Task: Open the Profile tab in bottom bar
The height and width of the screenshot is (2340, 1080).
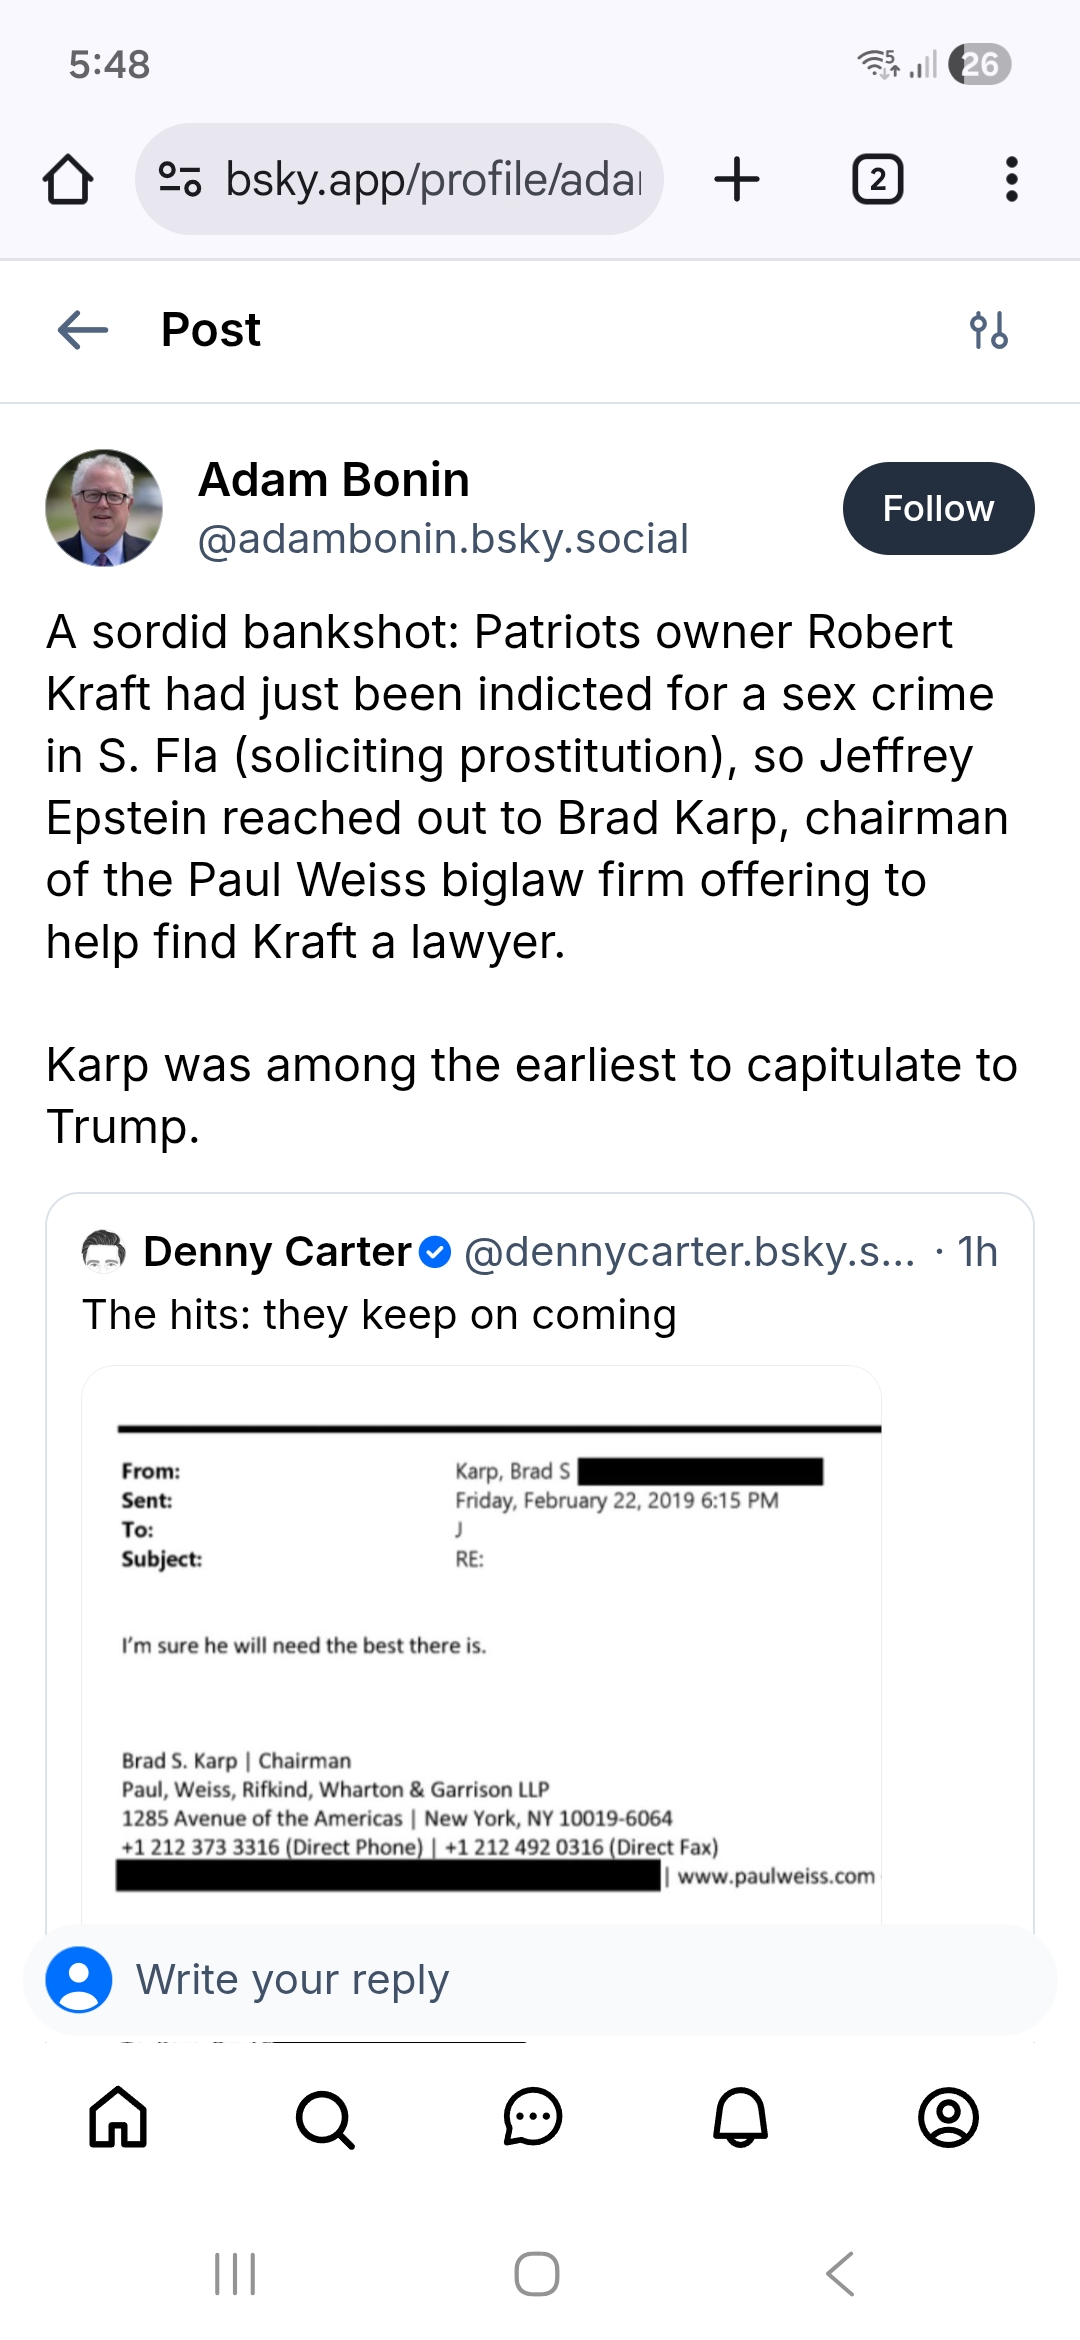Action: tap(948, 2116)
